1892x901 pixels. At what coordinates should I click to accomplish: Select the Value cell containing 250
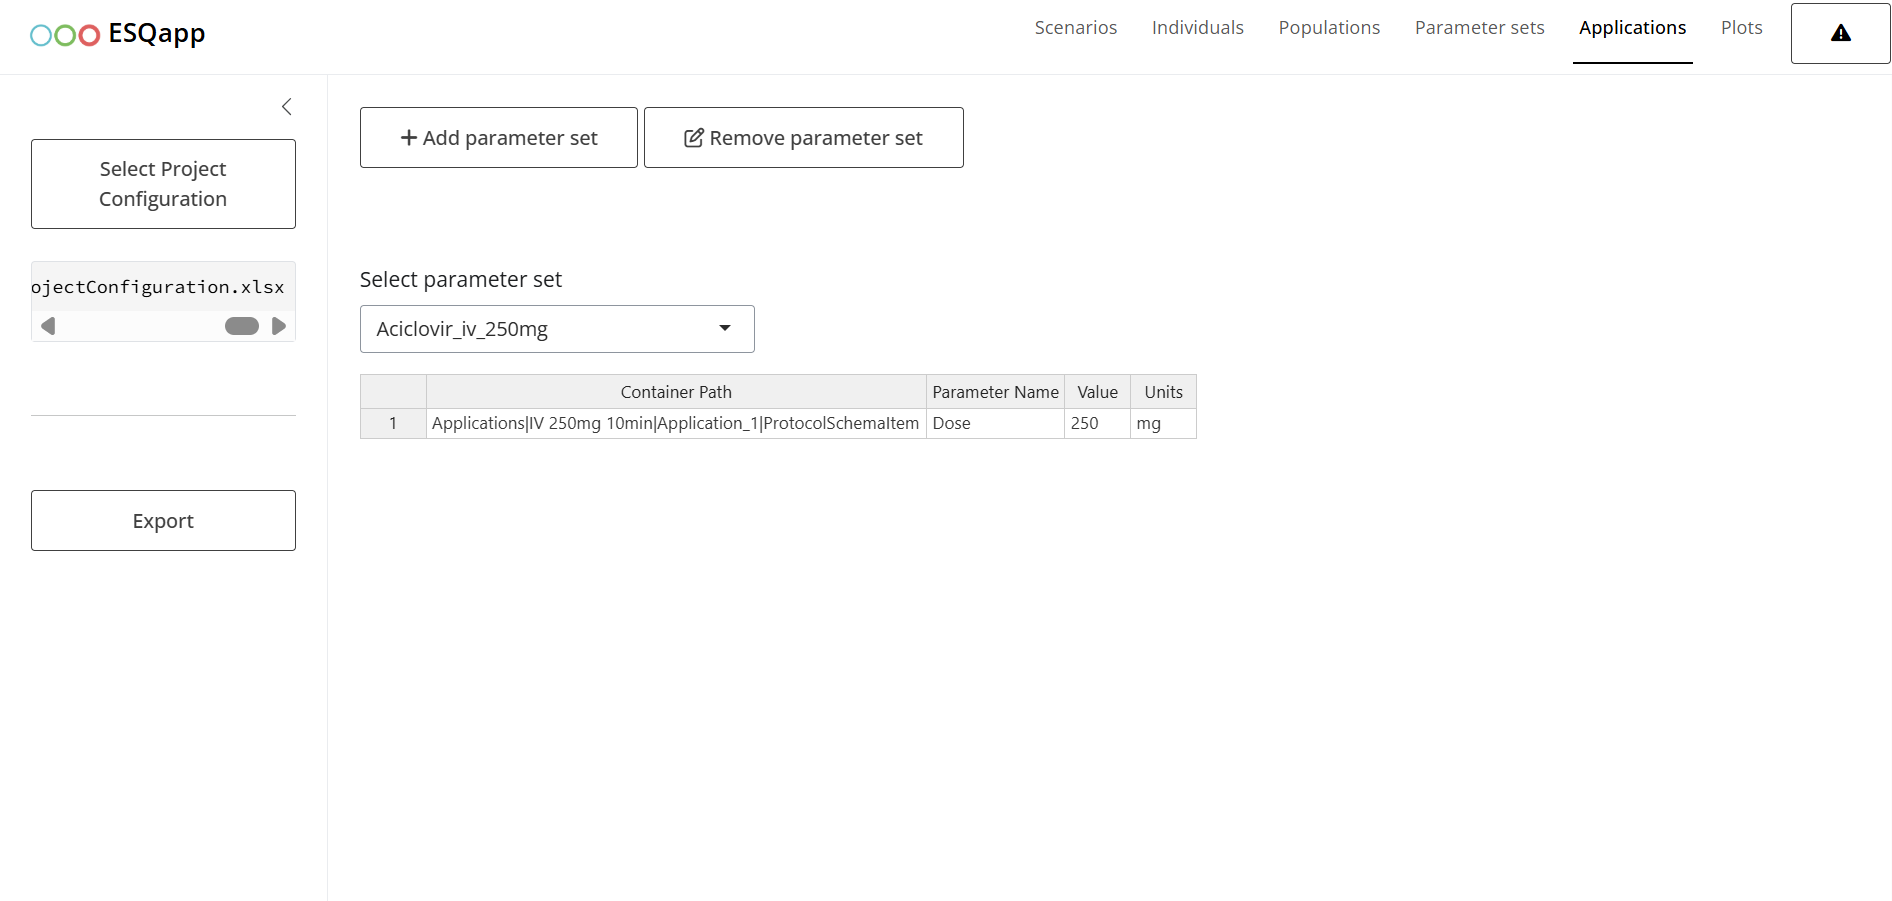pos(1096,424)
